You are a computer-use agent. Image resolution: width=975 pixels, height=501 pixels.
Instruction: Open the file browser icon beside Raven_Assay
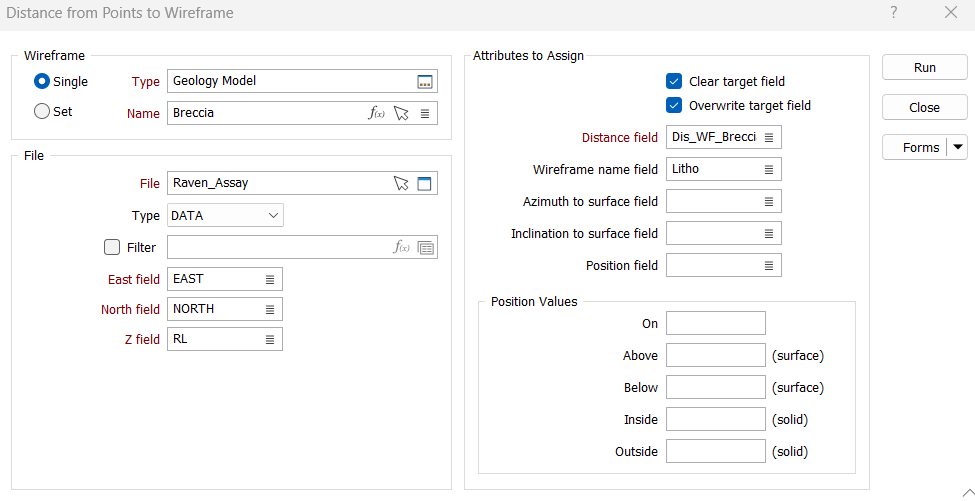coord(425,184)
